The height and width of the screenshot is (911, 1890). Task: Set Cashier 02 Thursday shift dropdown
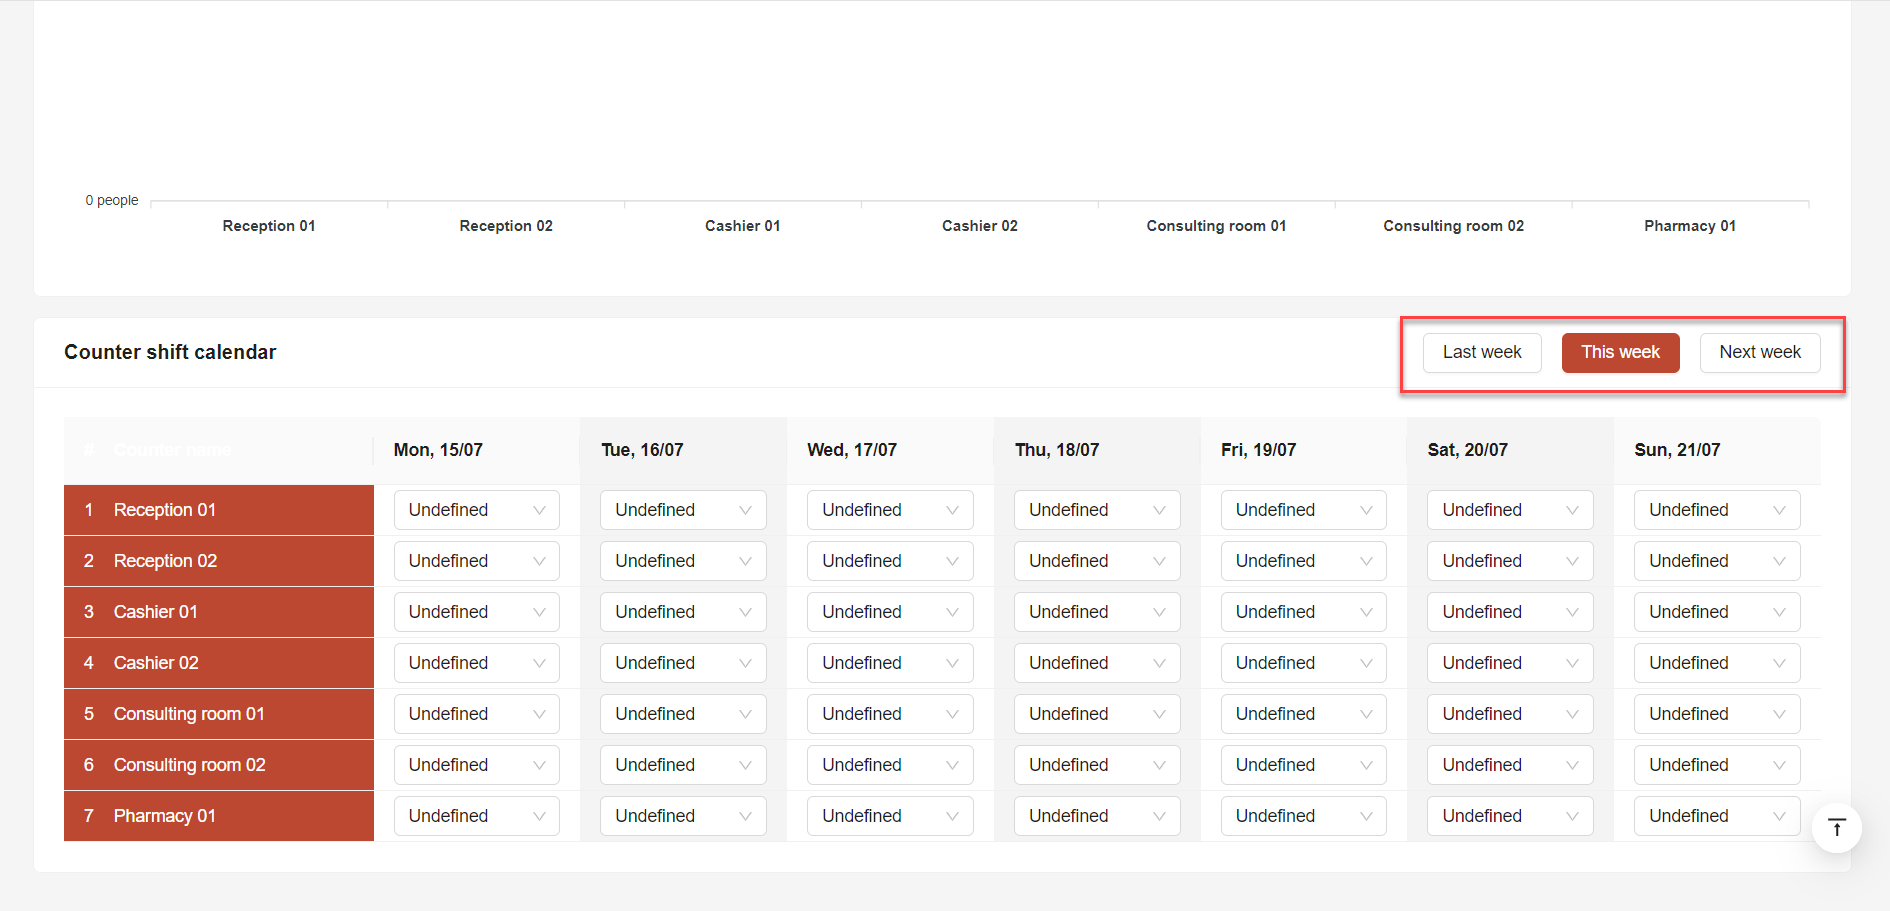tap(1097, 663)
